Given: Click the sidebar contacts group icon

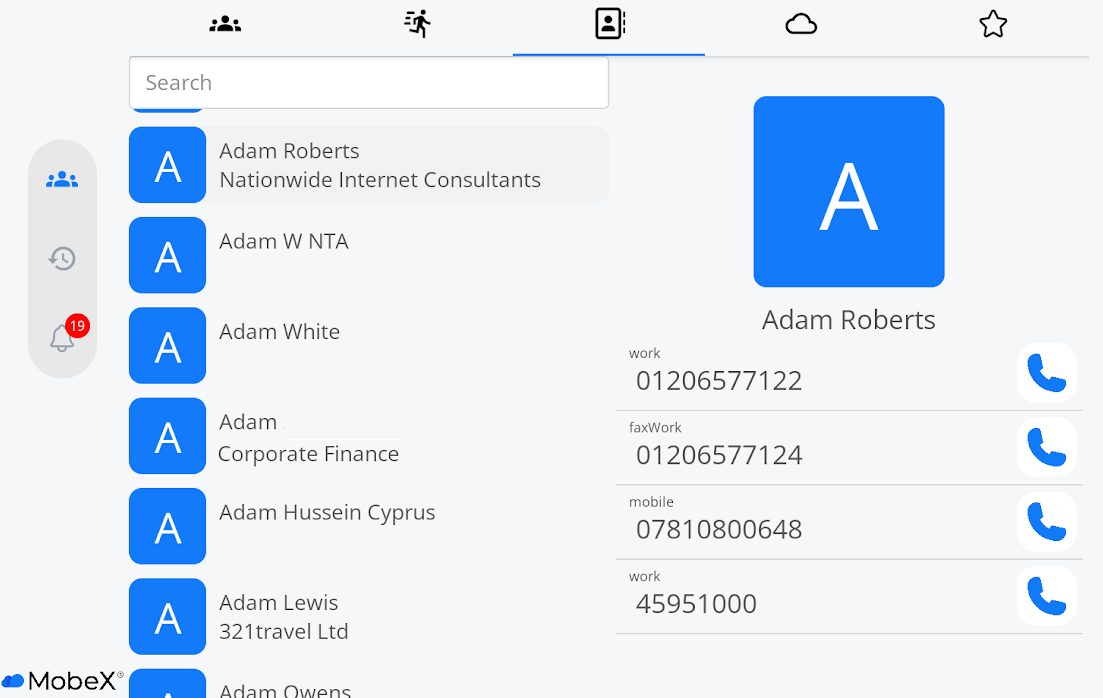Looking at the screenshot, I should tap(62, 180).
